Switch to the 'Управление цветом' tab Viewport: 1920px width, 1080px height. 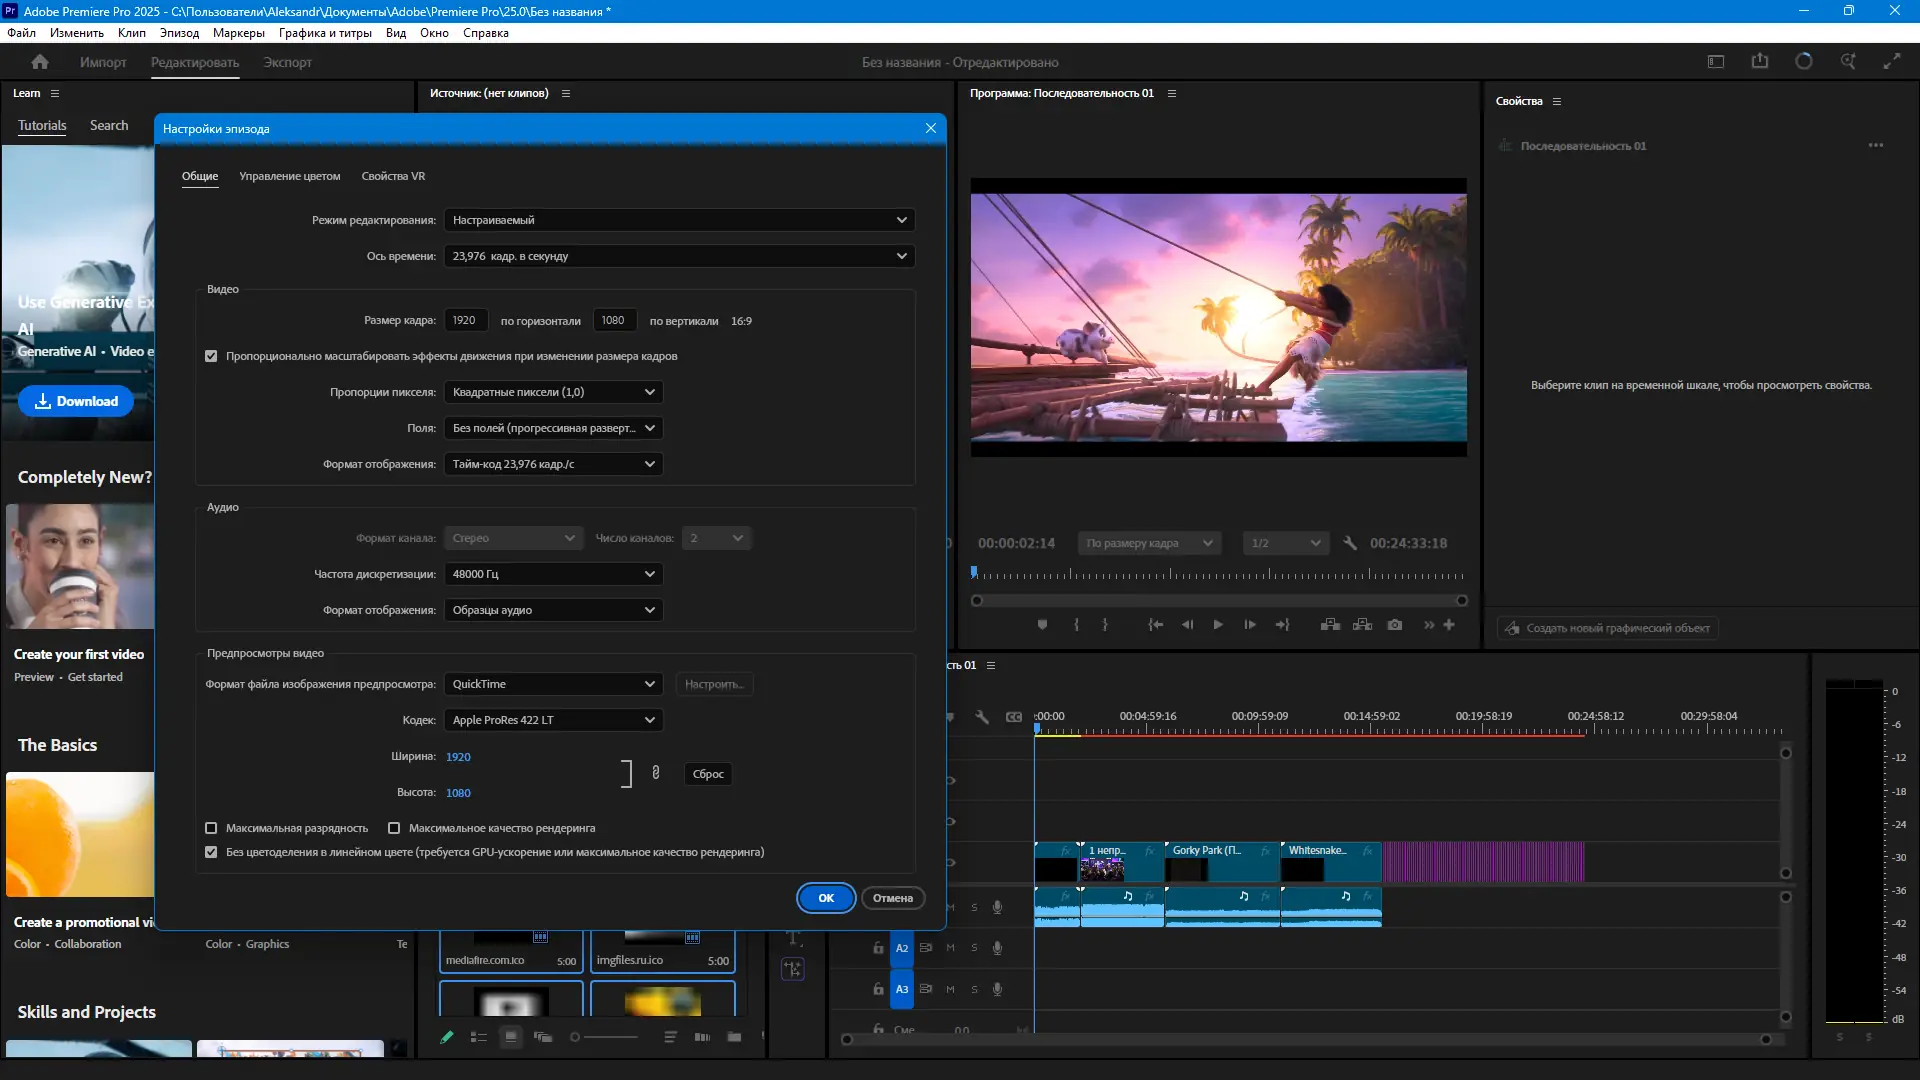(289, 176)
